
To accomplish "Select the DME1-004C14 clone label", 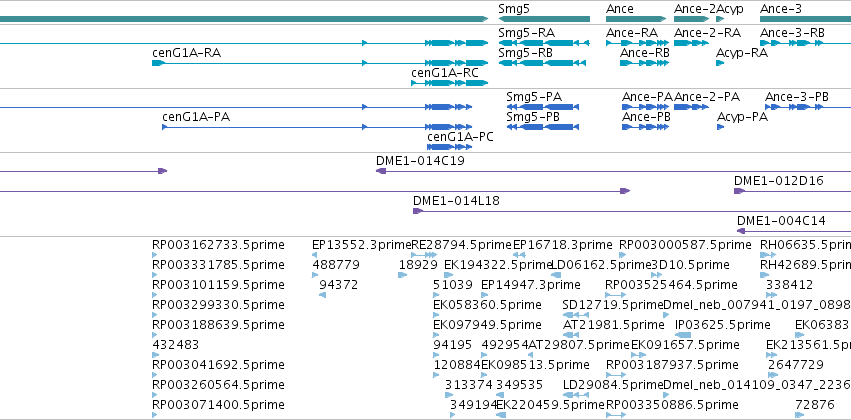I will (x=781, y=221).
